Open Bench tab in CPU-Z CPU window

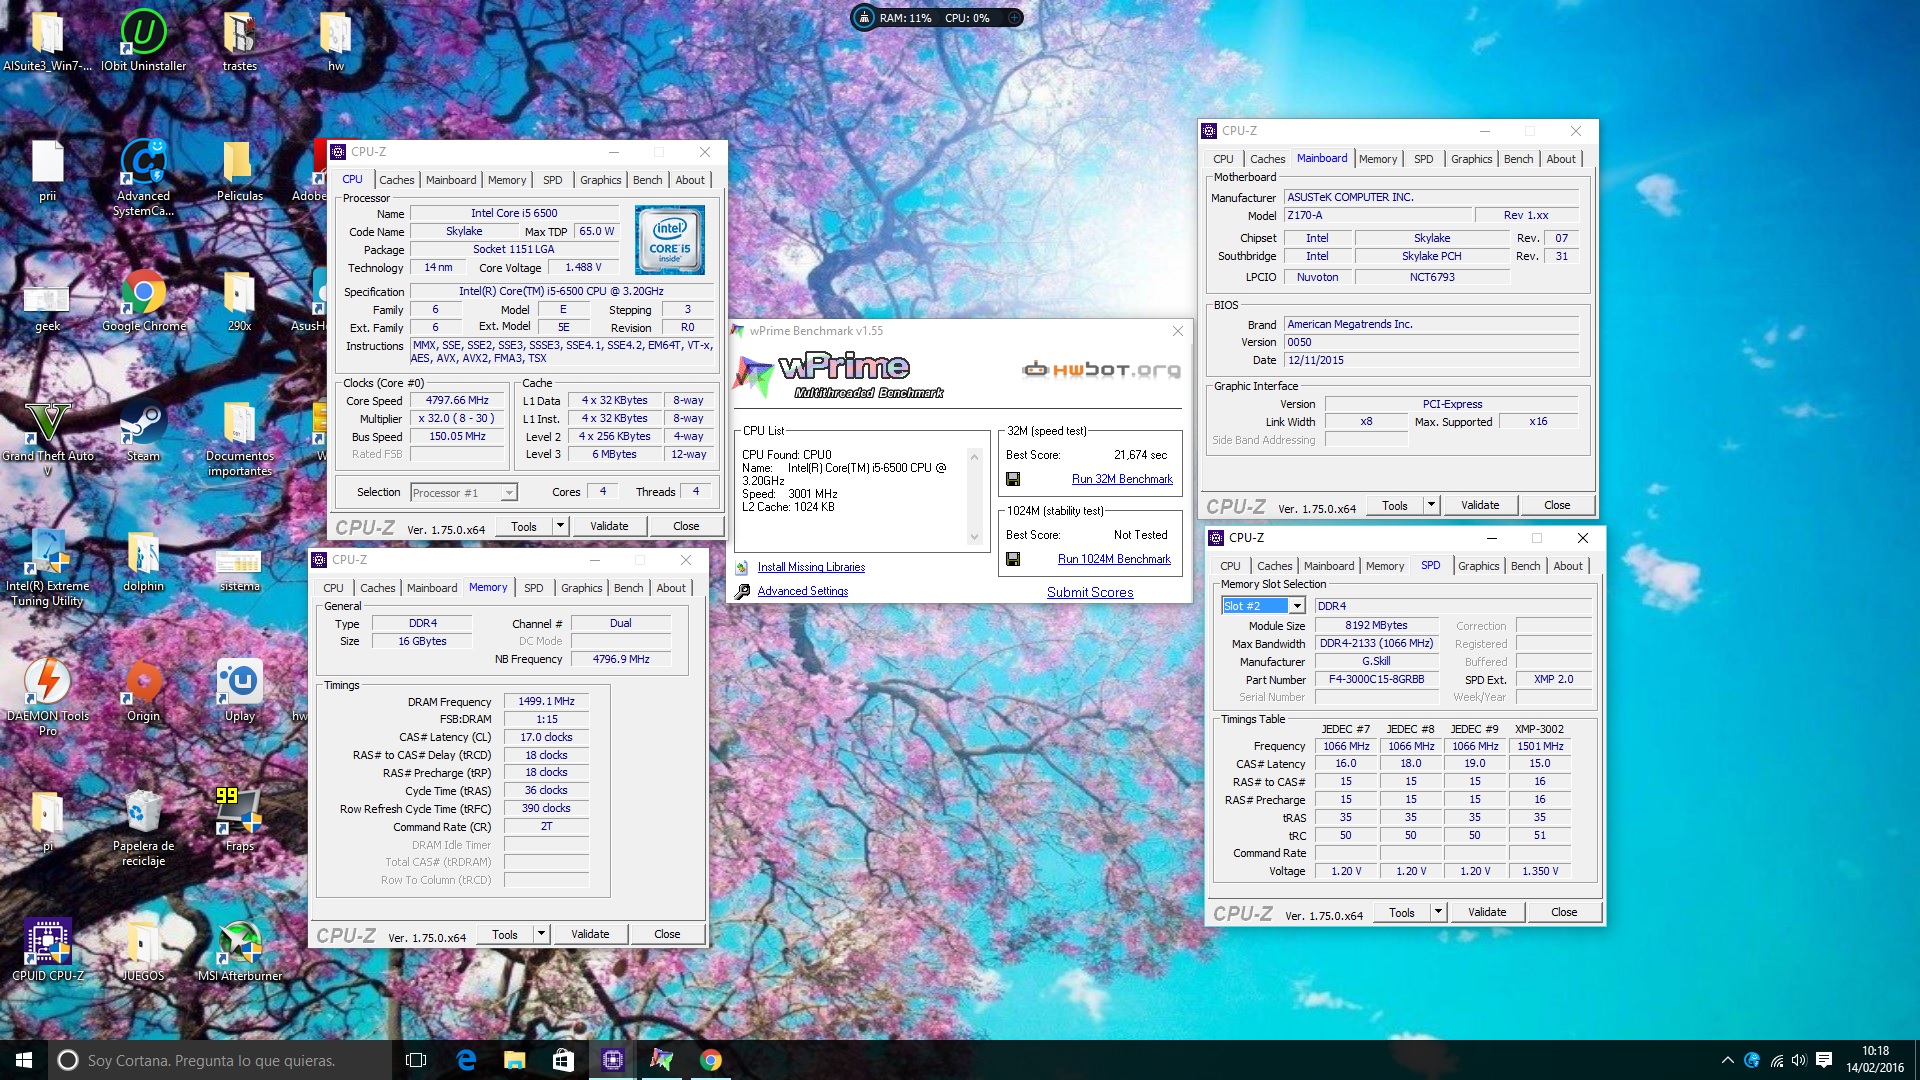pyautogui.click(x=647, y=180)
